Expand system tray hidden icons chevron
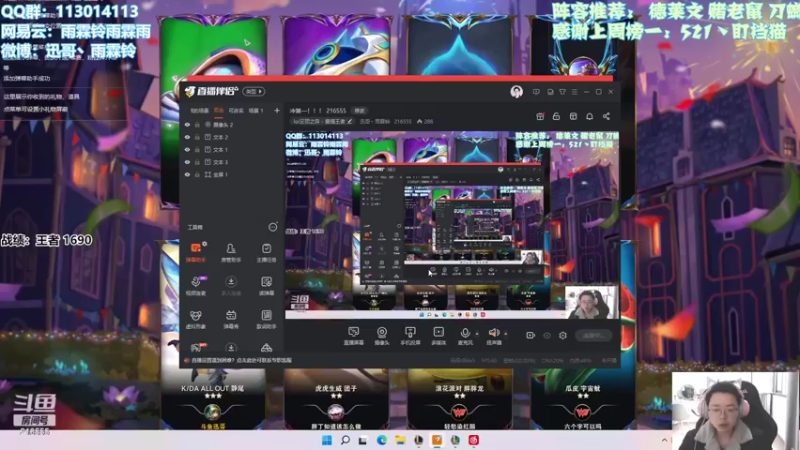Viewport: 800px width, 450px height. pos(664,440)
